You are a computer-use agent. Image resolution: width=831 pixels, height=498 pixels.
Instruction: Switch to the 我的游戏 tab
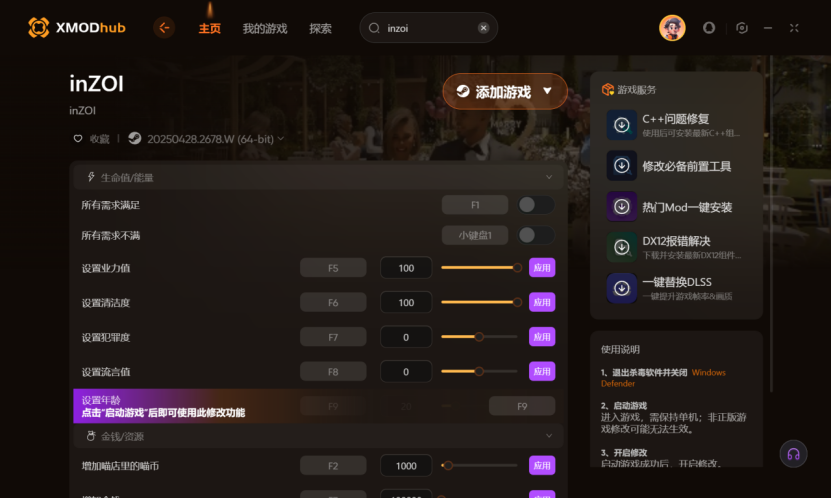265,28
